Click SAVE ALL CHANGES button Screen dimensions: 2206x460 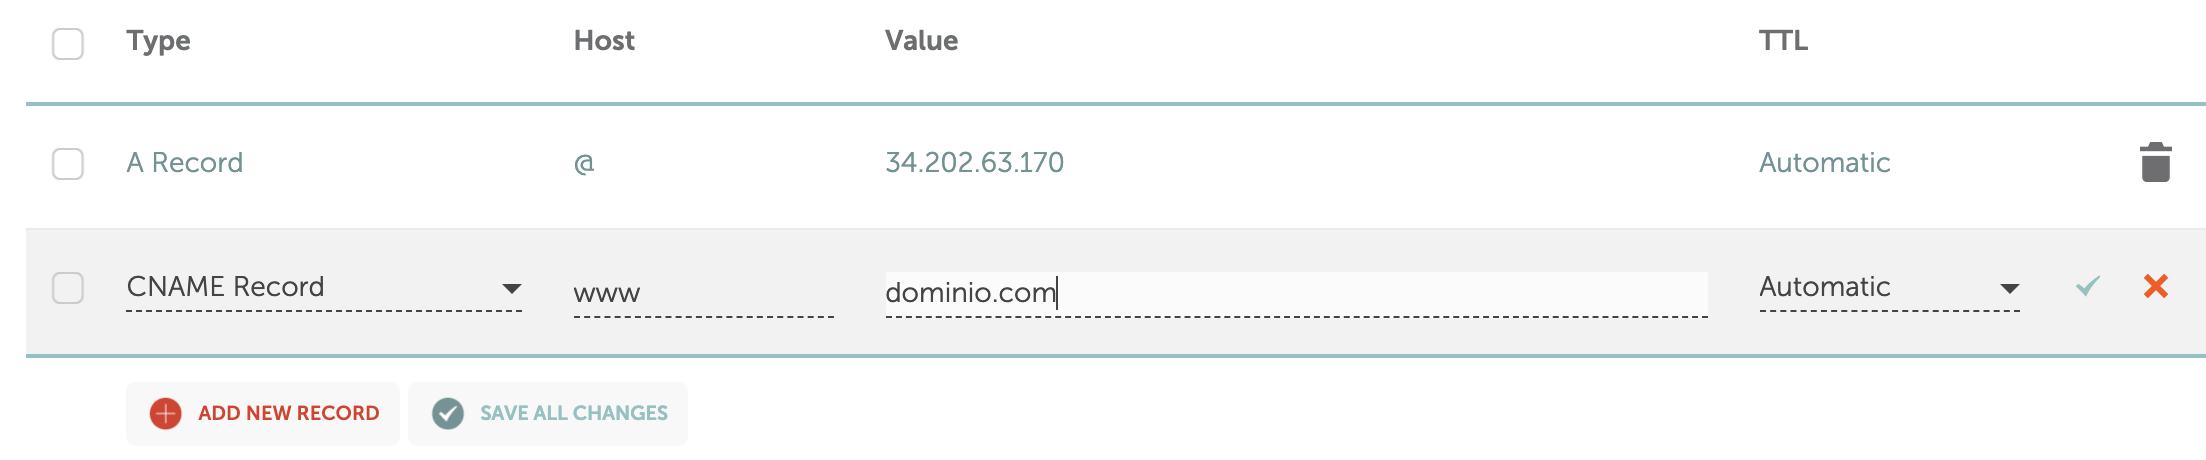(x=548, y=413)
